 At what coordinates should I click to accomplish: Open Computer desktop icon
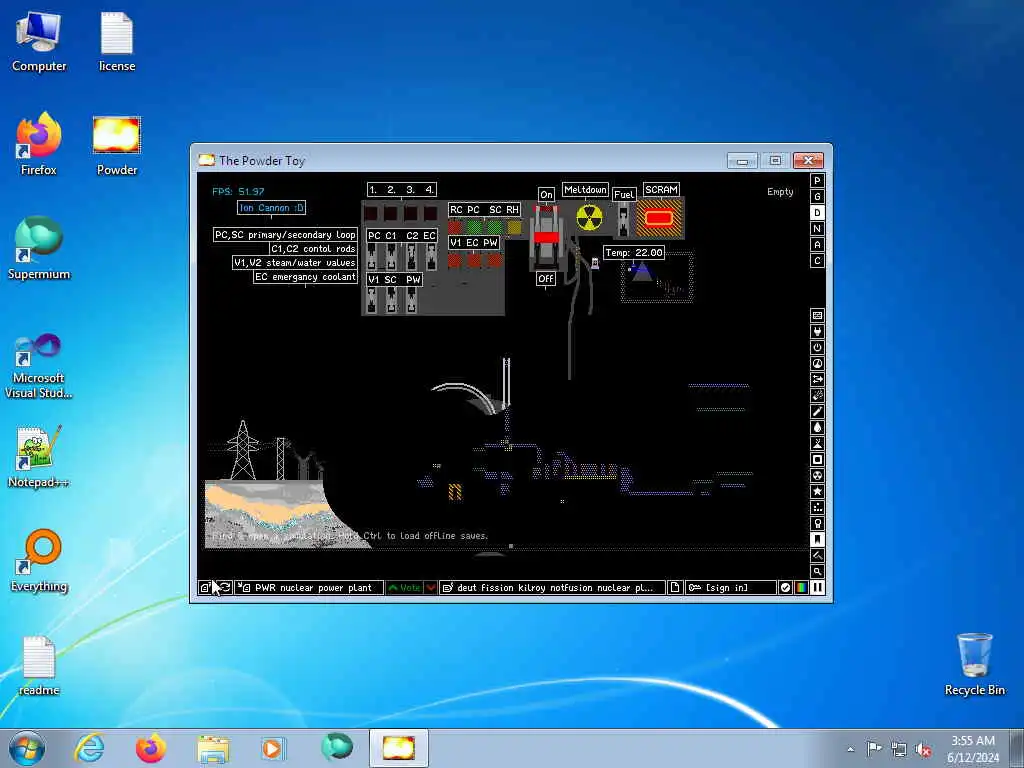39,41
